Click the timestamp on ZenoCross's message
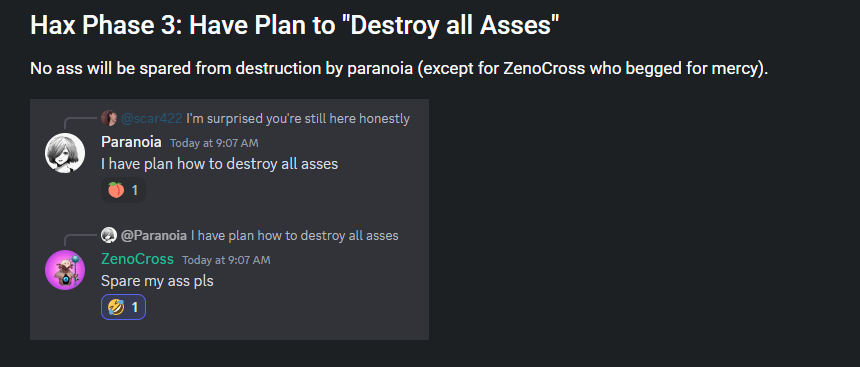The height and width of the screenshot is (367, 860). tap(226, 260)
